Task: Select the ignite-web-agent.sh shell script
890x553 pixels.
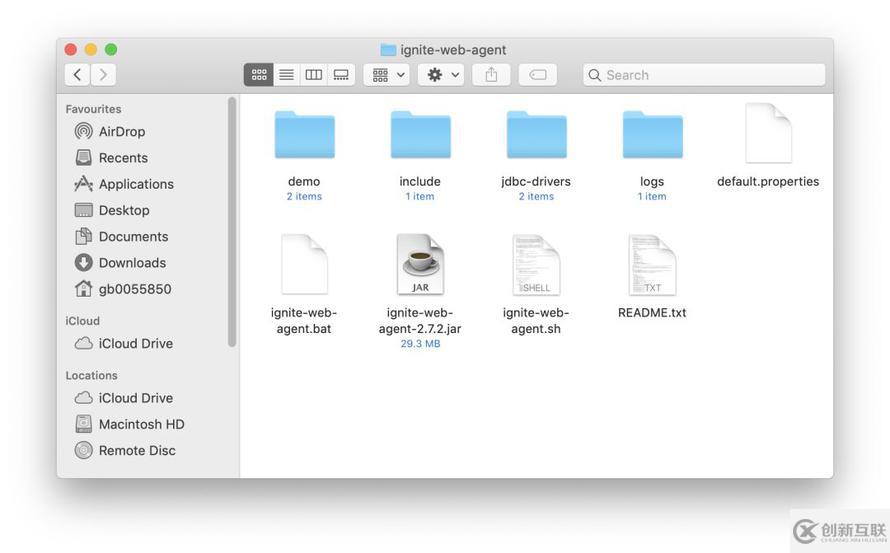Action: point(536,265)
